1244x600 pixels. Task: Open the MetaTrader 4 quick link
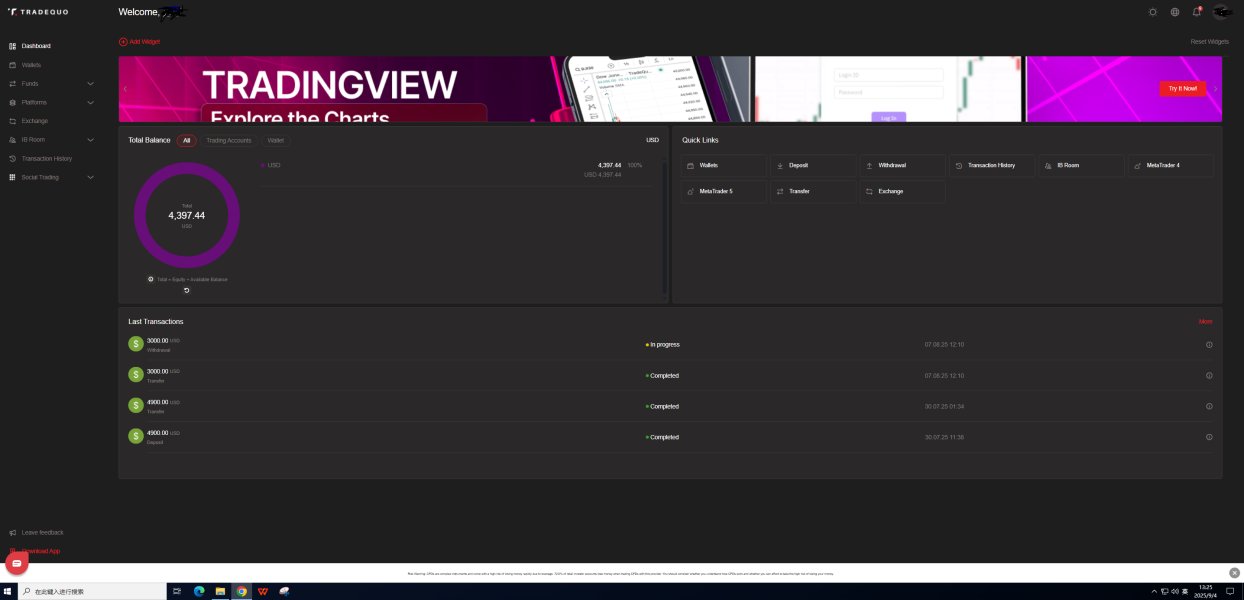[1171, 165]
